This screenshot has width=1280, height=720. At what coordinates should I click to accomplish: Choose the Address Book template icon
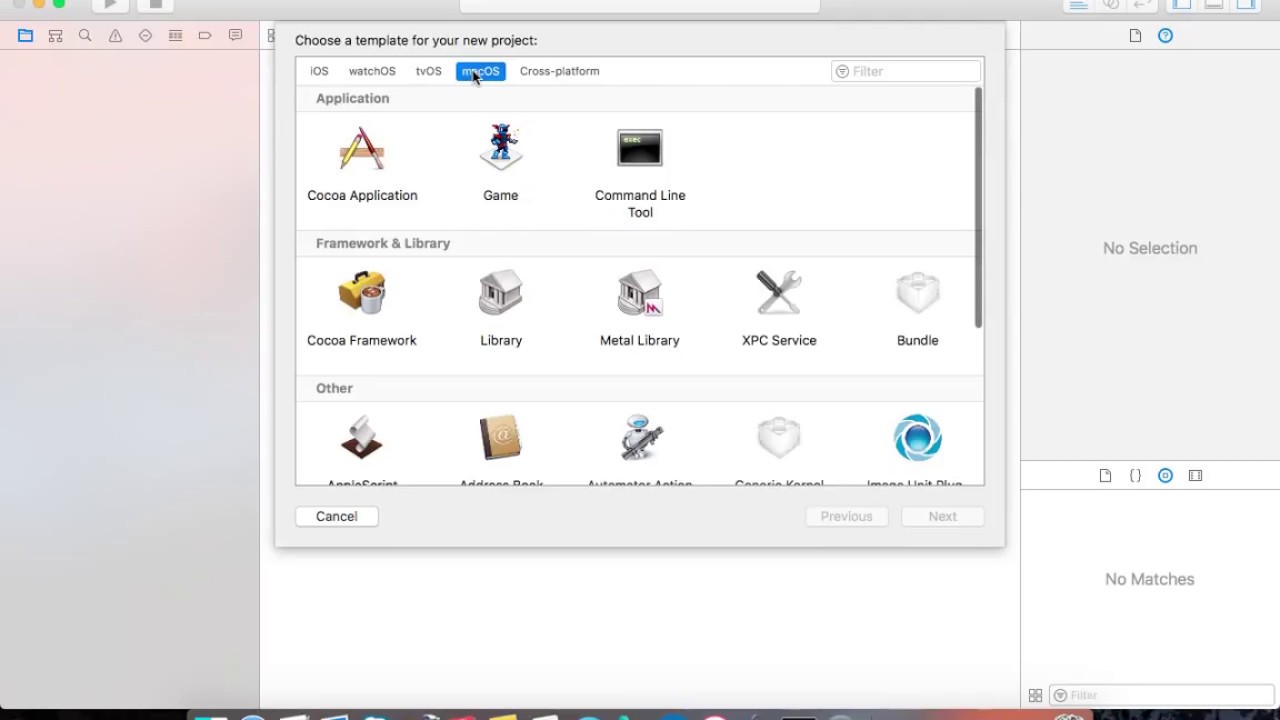501,438
